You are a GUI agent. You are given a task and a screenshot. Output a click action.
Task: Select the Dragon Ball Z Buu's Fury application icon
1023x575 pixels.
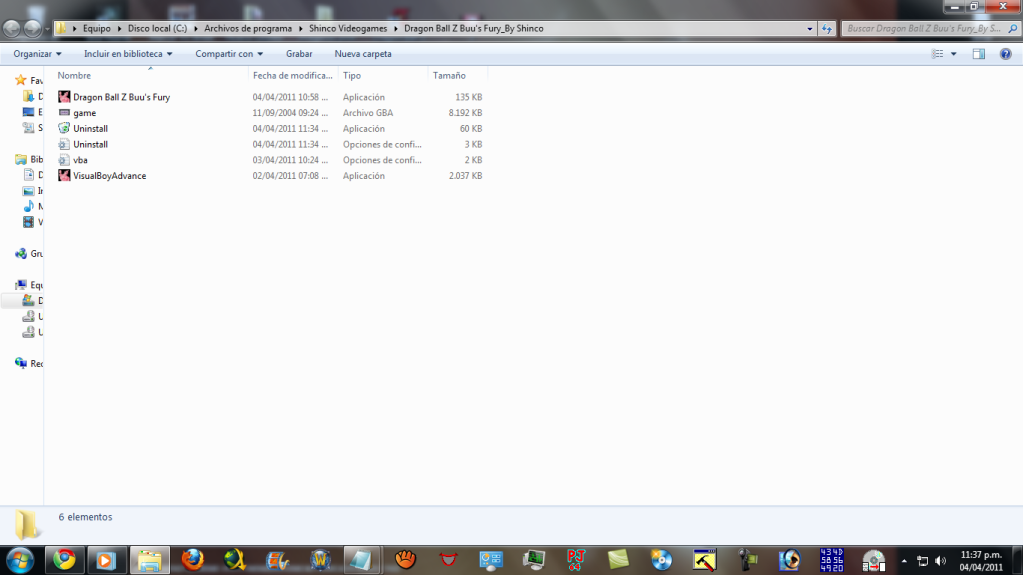[x=64, y=97]
